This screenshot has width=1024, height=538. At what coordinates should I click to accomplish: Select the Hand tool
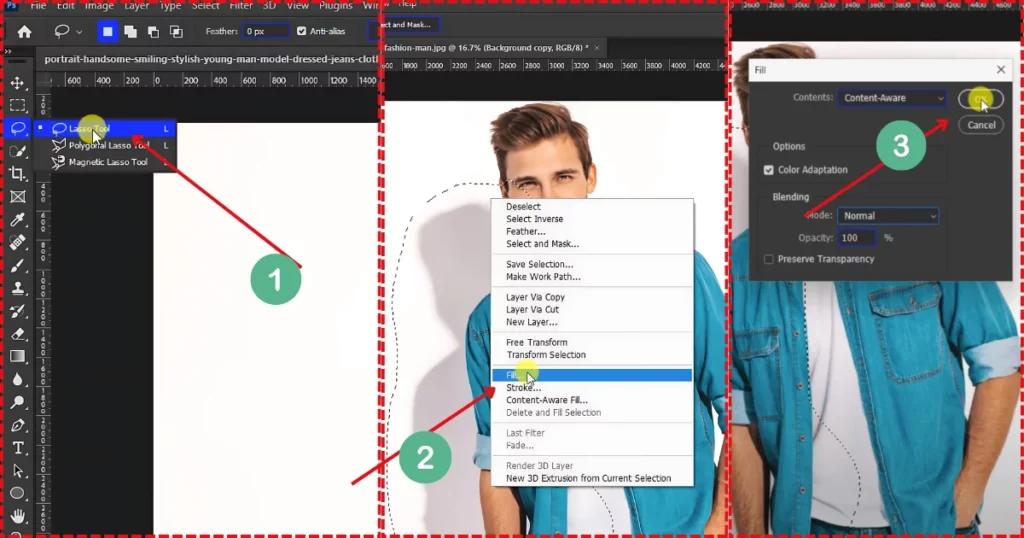tap(18, 516)
